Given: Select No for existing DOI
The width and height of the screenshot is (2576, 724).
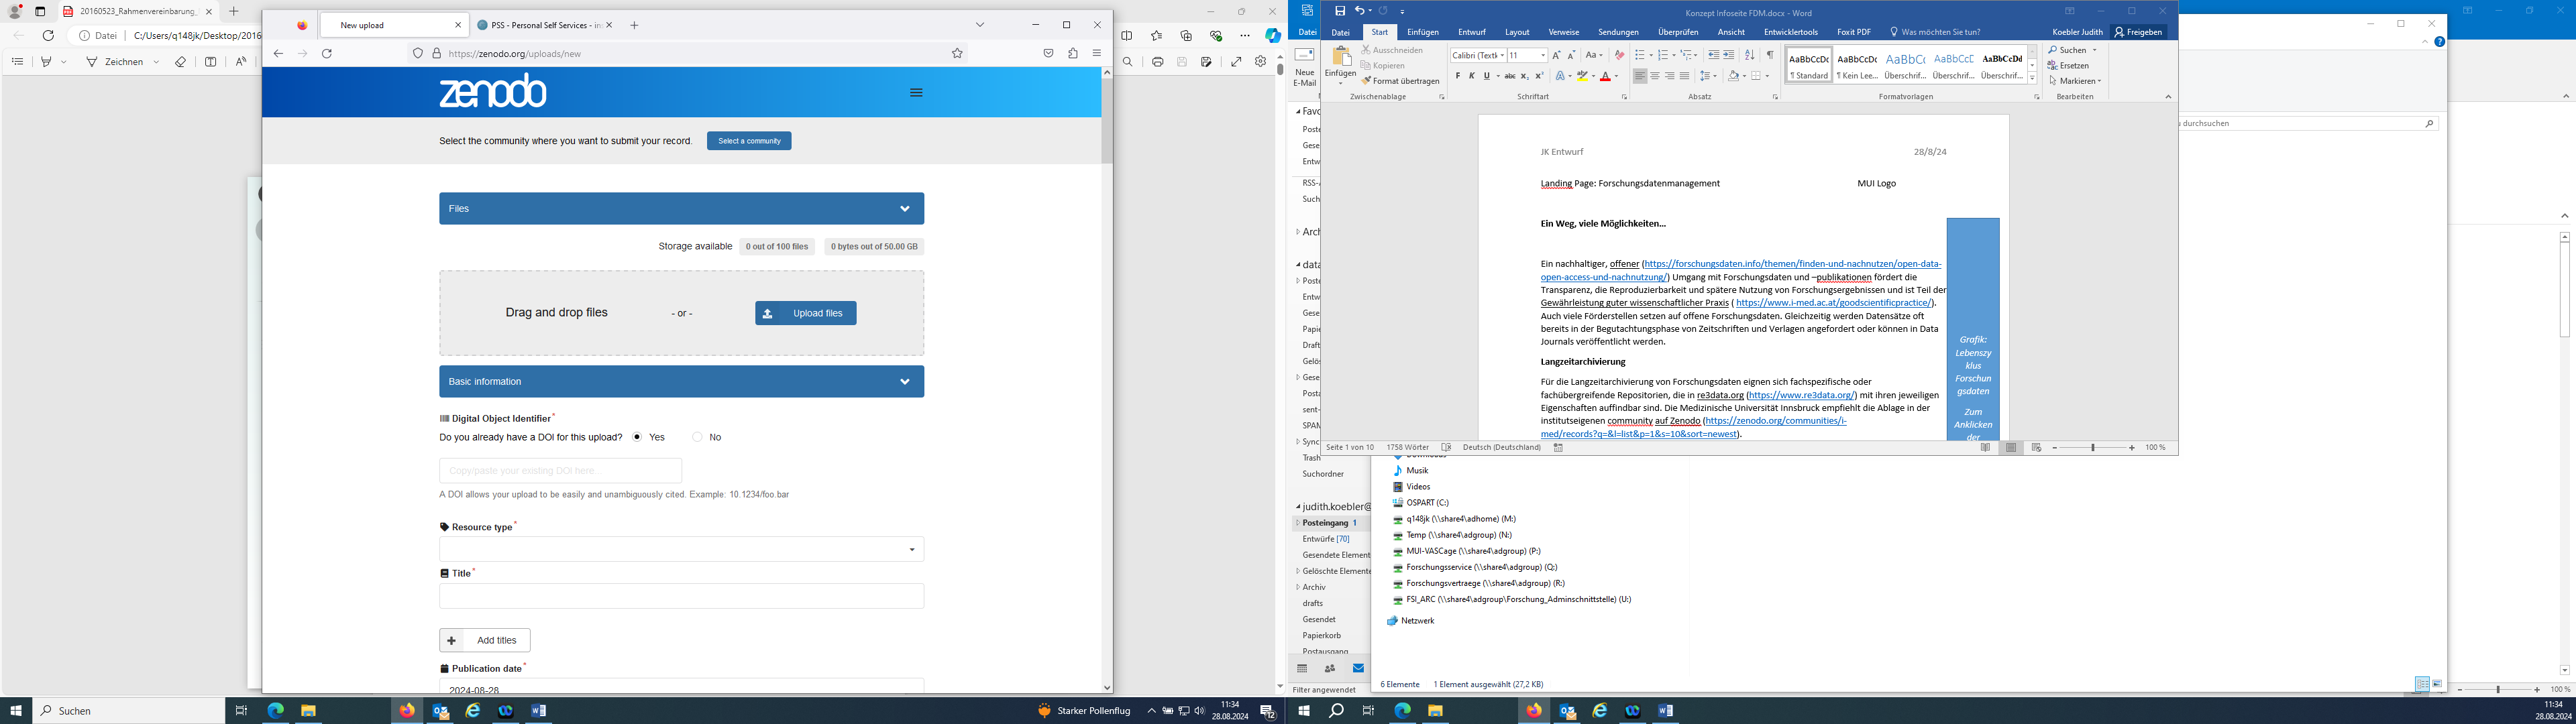Looking at the screenshot, I should click(697, 437).
